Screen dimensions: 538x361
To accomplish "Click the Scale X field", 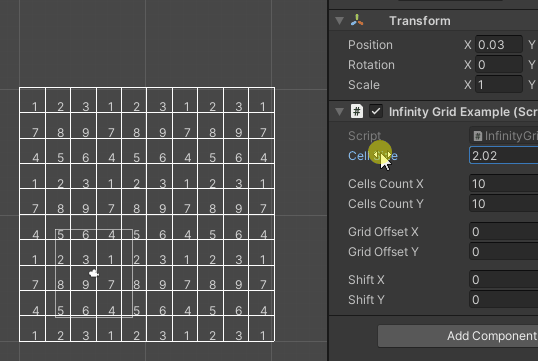I will (499, 85).
